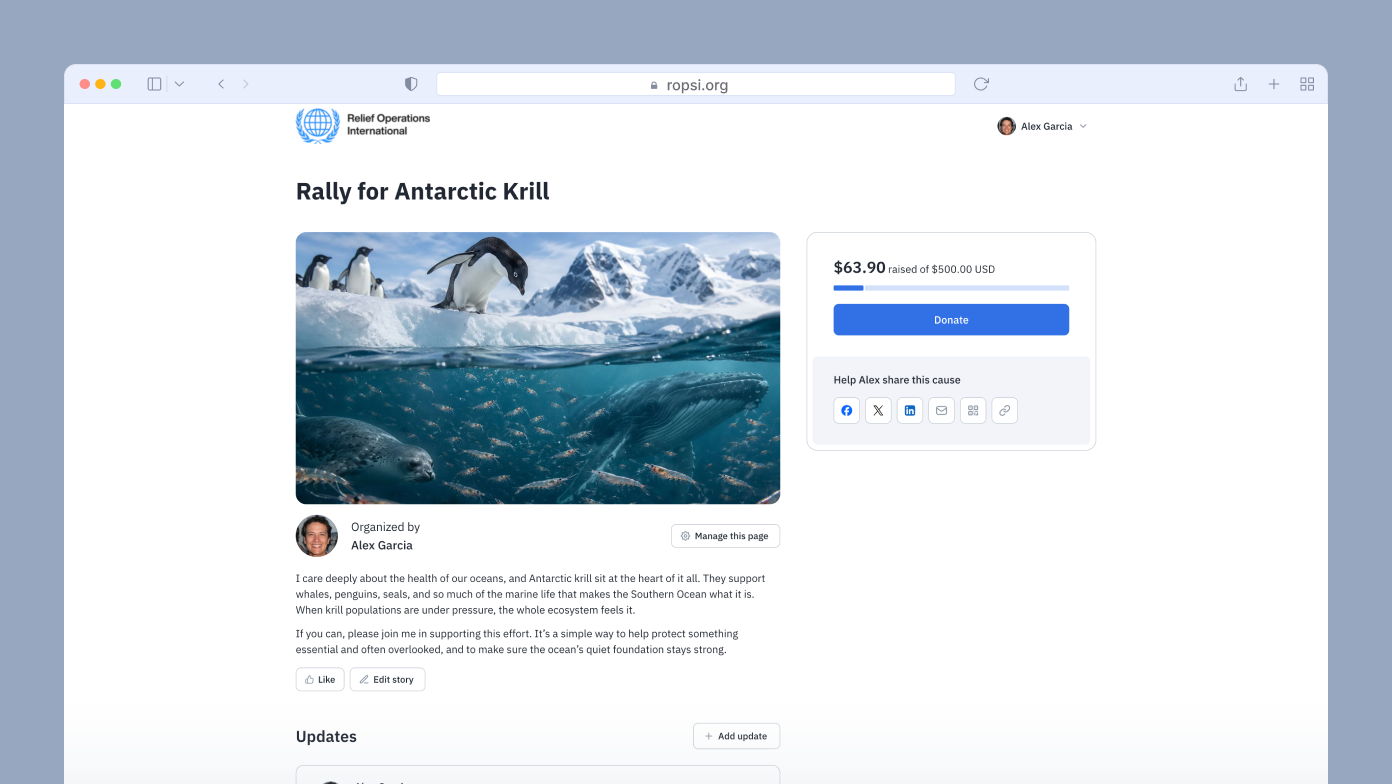Open the QR code share option
This screenshot has width=1392, height=784.
(973, 410)
